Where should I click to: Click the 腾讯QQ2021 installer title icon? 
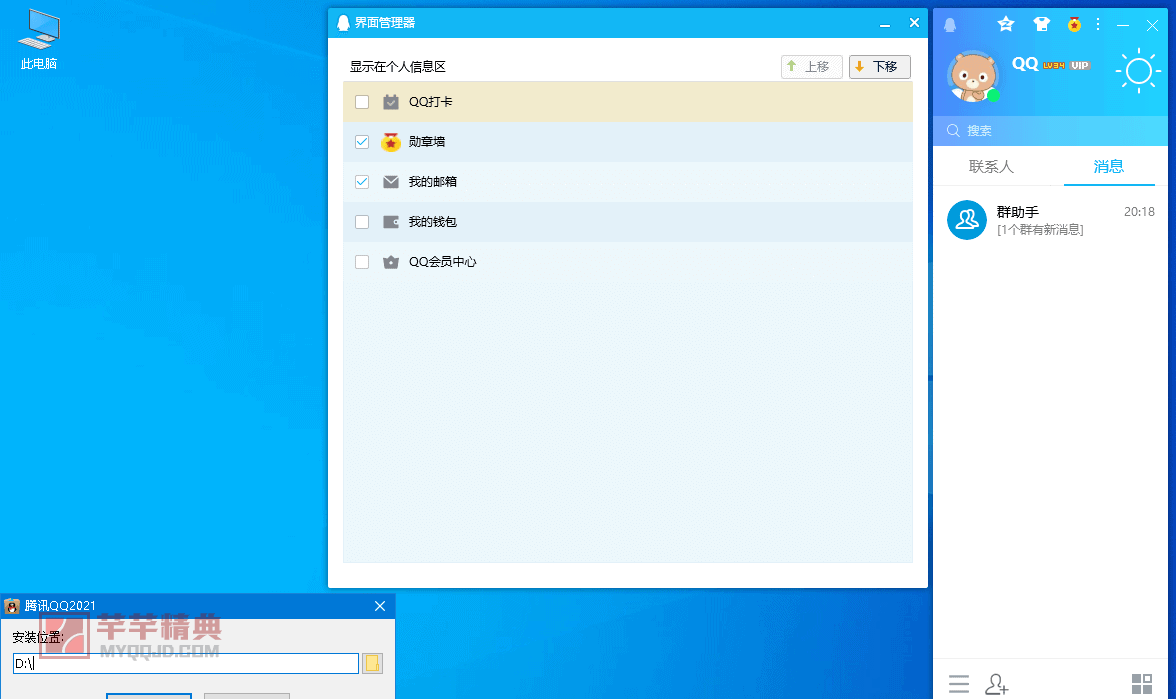12,606
